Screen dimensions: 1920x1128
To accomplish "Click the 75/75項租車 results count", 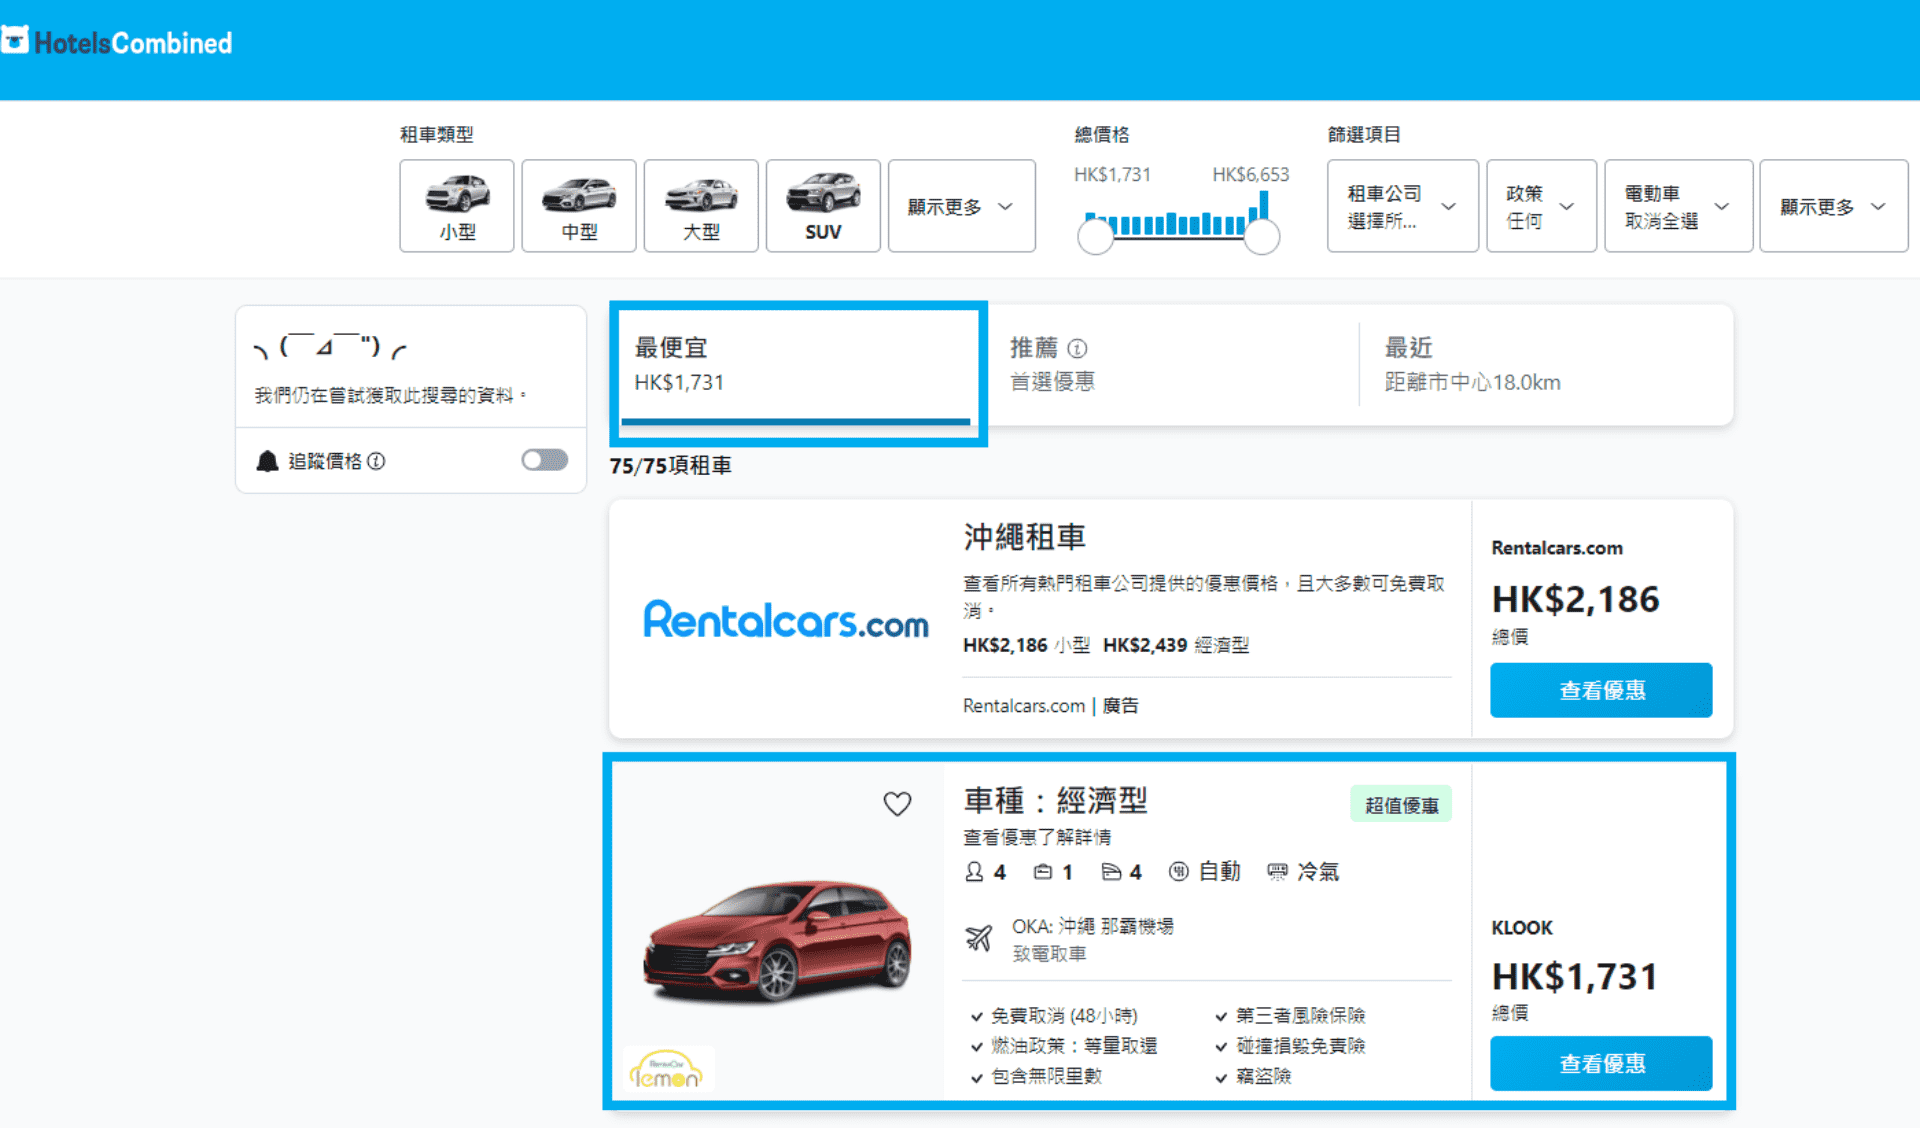I will [670, 465].
